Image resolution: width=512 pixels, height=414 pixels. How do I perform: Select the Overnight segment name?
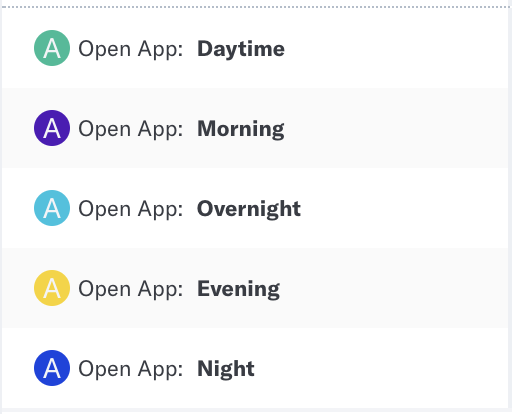pyautogui.click(x=249, y=209)
